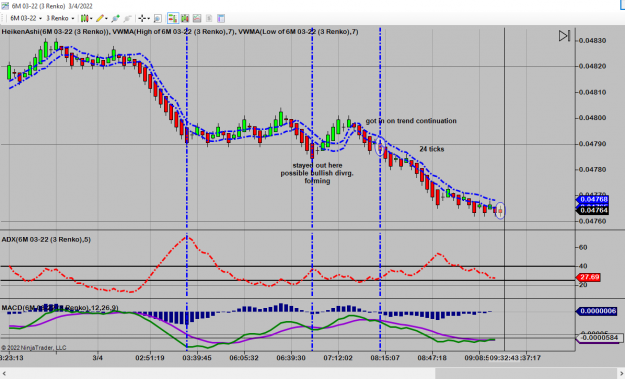625x379 pixels.
Task: Select the 'got in on trend continuation' annotation
Action: point(411,121)
